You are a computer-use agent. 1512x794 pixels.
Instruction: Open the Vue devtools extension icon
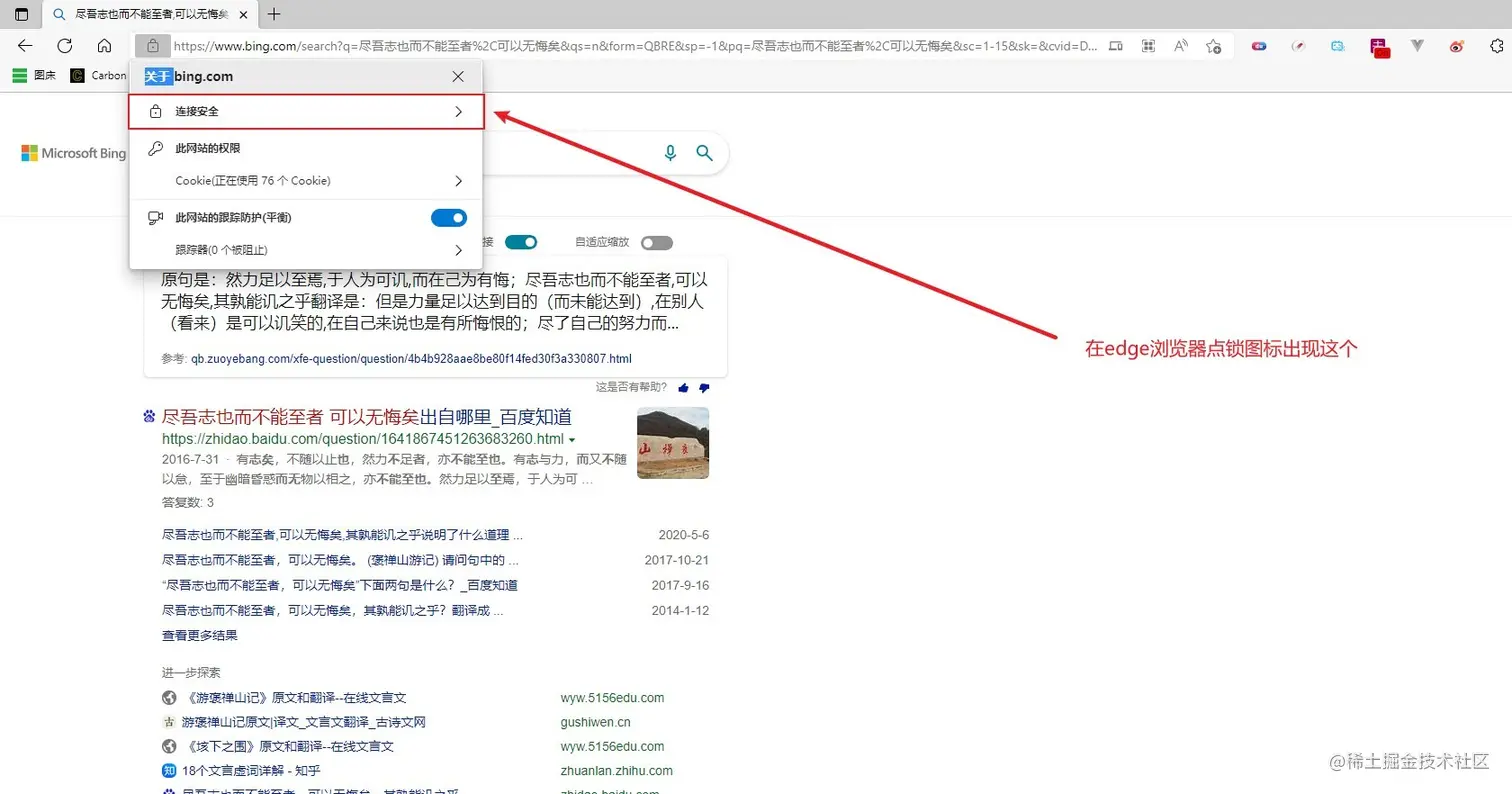point(1417,46)
